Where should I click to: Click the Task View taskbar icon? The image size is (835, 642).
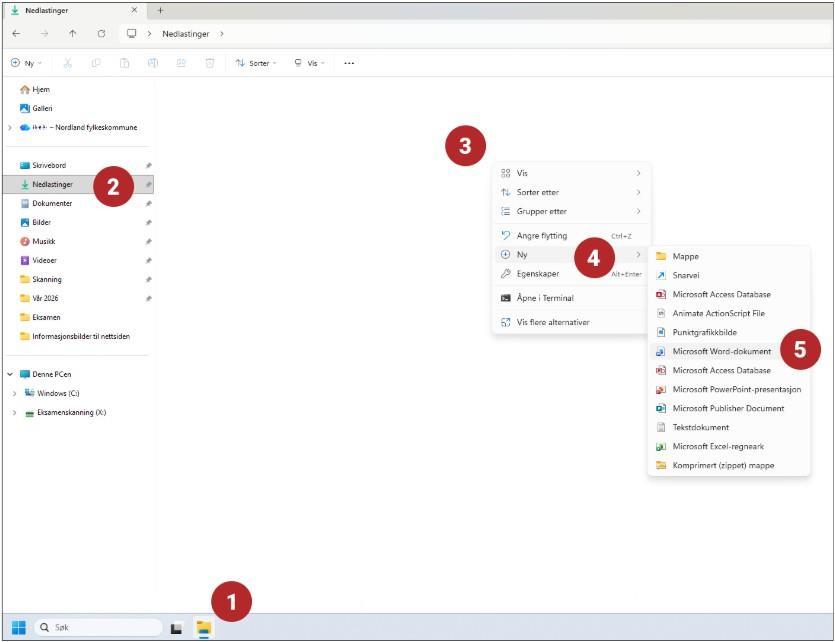177,628
